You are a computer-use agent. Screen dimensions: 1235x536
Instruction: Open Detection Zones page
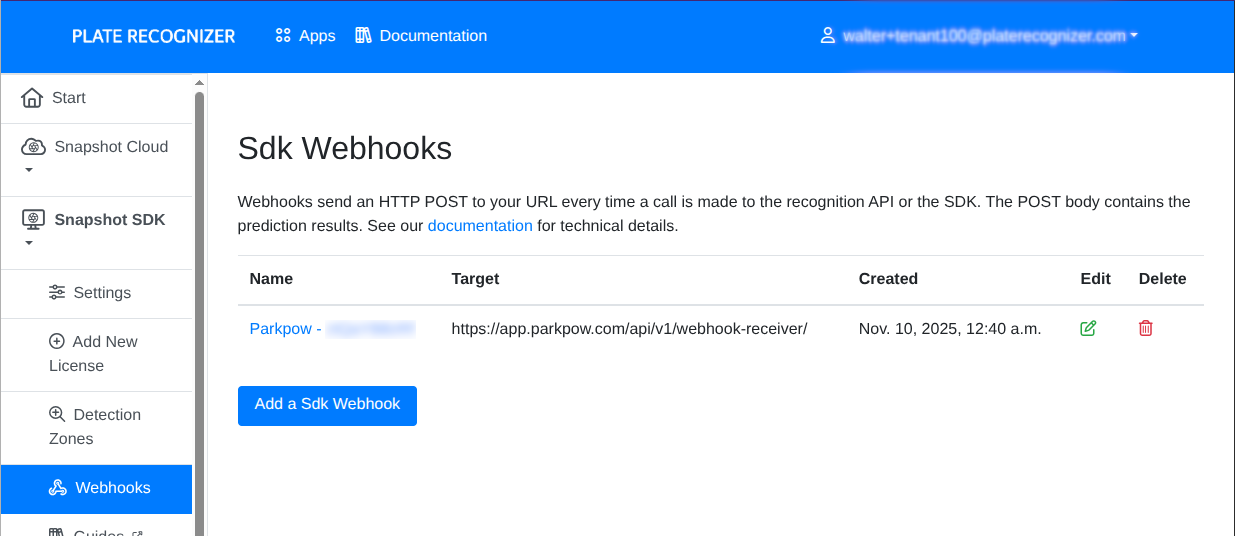tap(96, 427)
